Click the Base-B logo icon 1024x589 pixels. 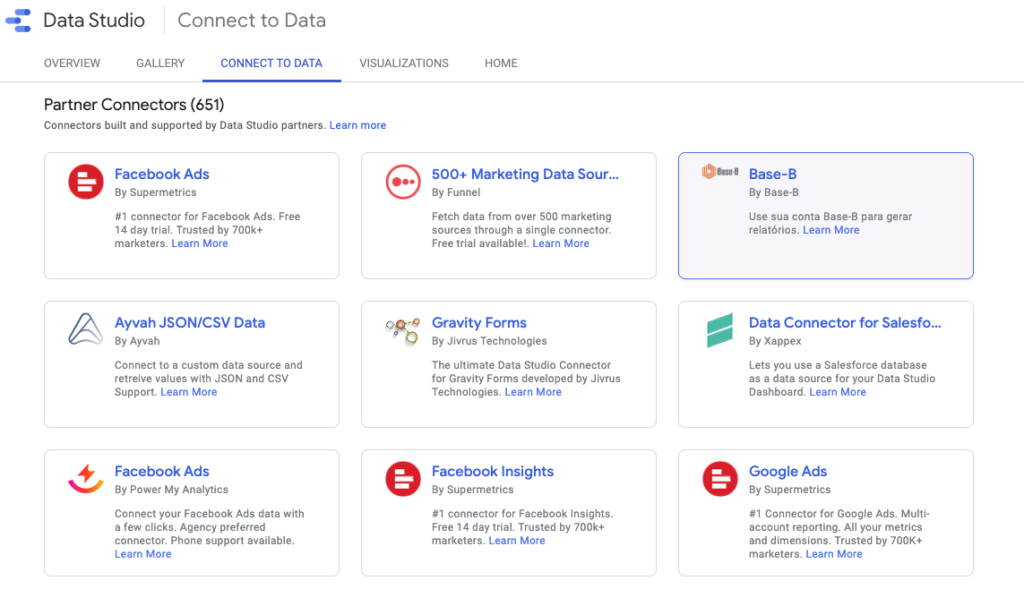click(x=720, y=172)
